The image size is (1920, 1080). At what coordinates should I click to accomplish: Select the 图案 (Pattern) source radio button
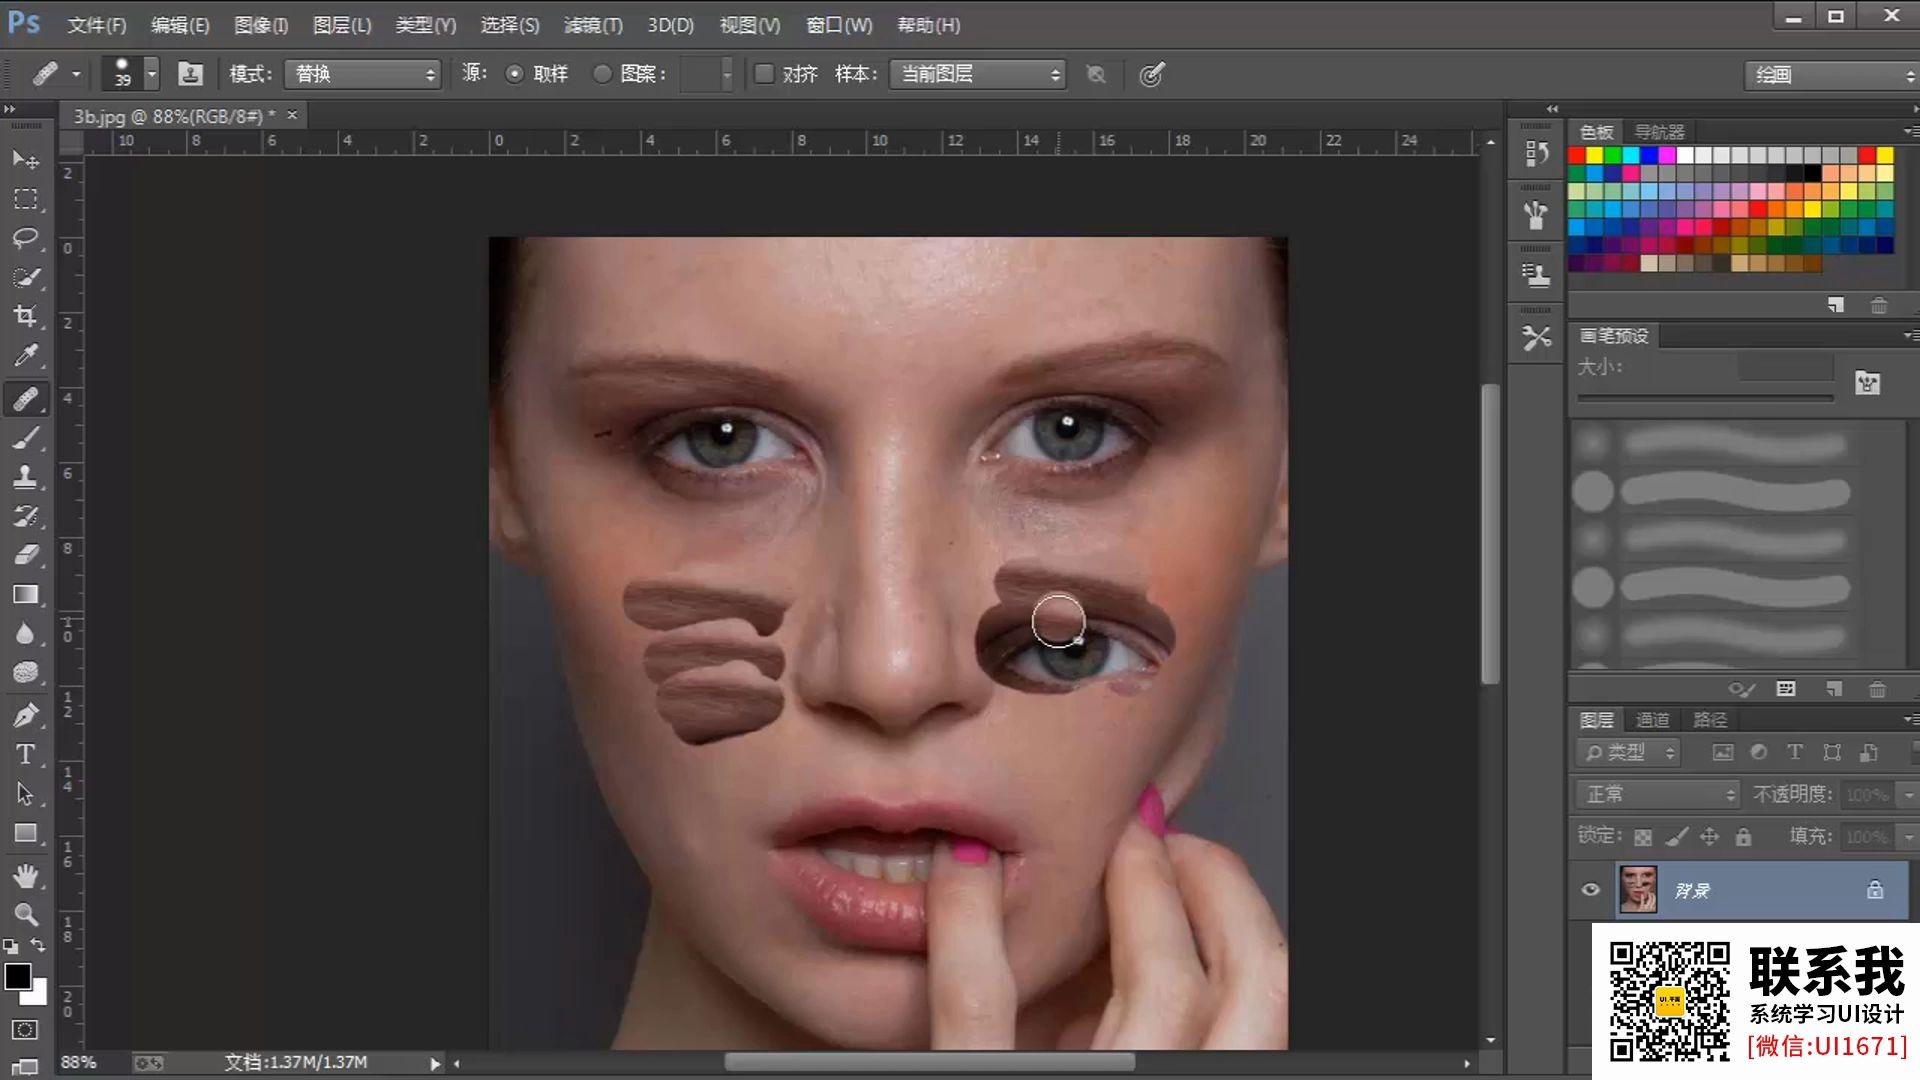pyautogui.click(x=602, y=74)
